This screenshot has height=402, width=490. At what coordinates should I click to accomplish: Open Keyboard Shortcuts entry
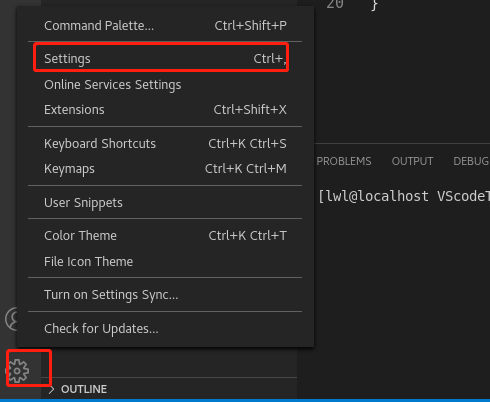tap(165, 144)
